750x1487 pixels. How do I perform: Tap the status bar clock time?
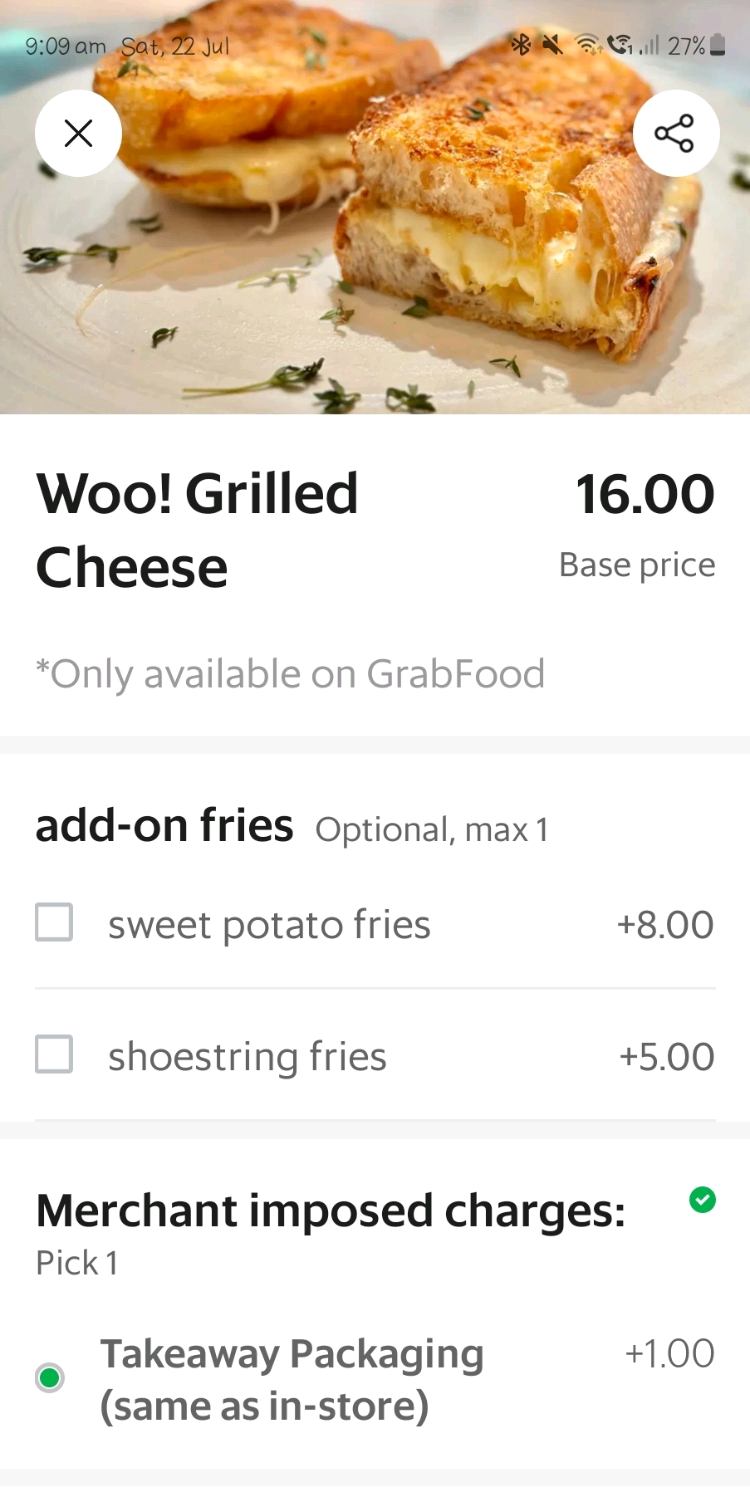click(x=65, y=46)
